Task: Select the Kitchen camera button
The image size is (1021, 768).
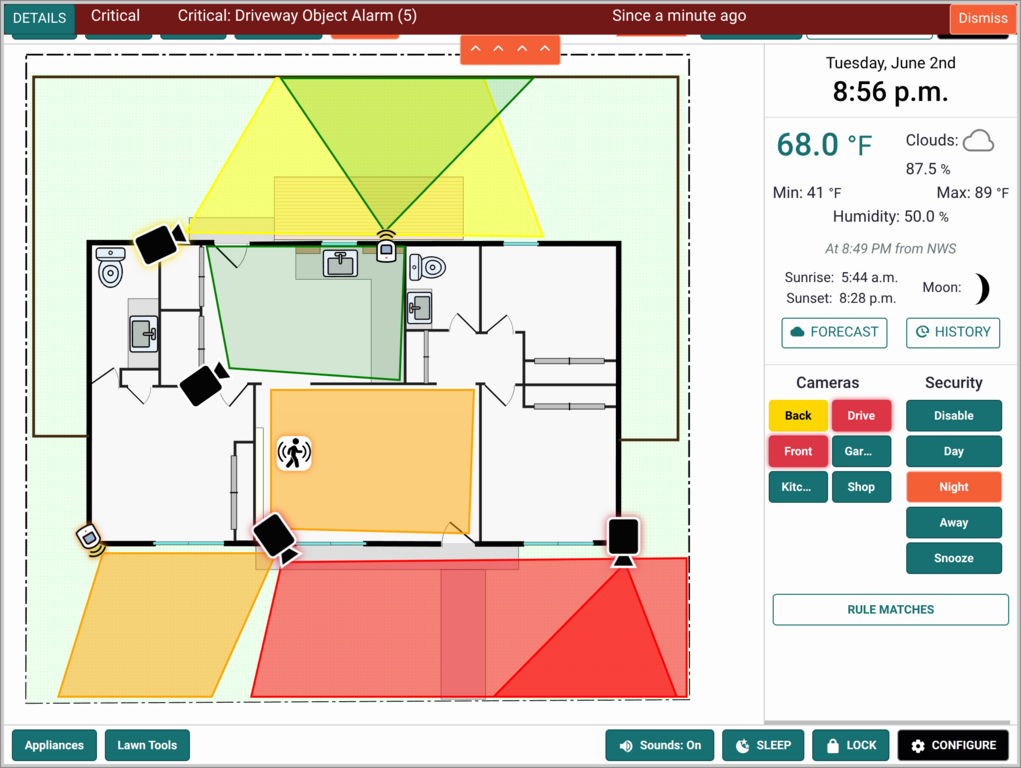Action: tap(798, 487)
